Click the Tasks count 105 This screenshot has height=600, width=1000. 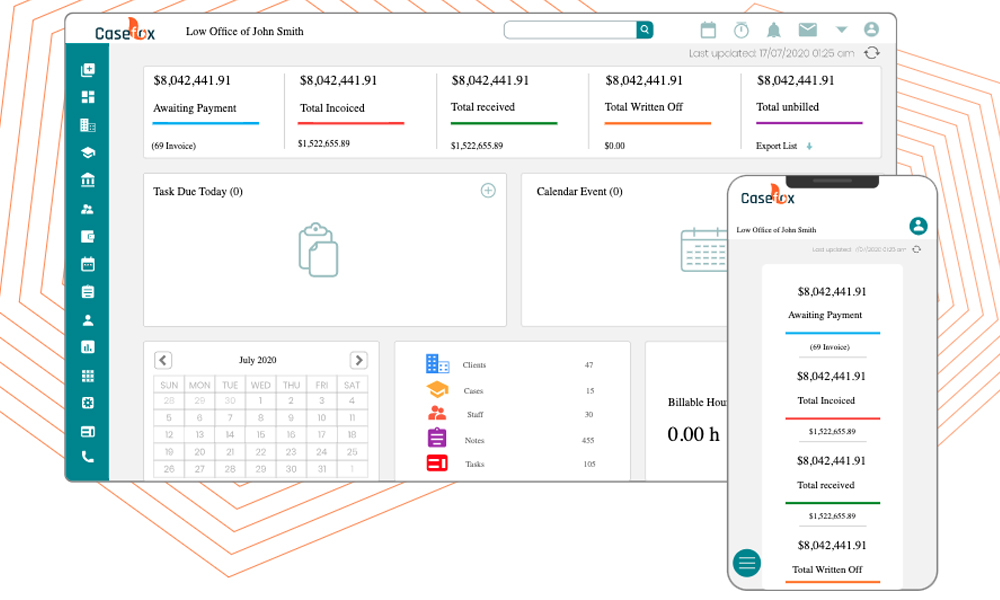coord(589,464)
